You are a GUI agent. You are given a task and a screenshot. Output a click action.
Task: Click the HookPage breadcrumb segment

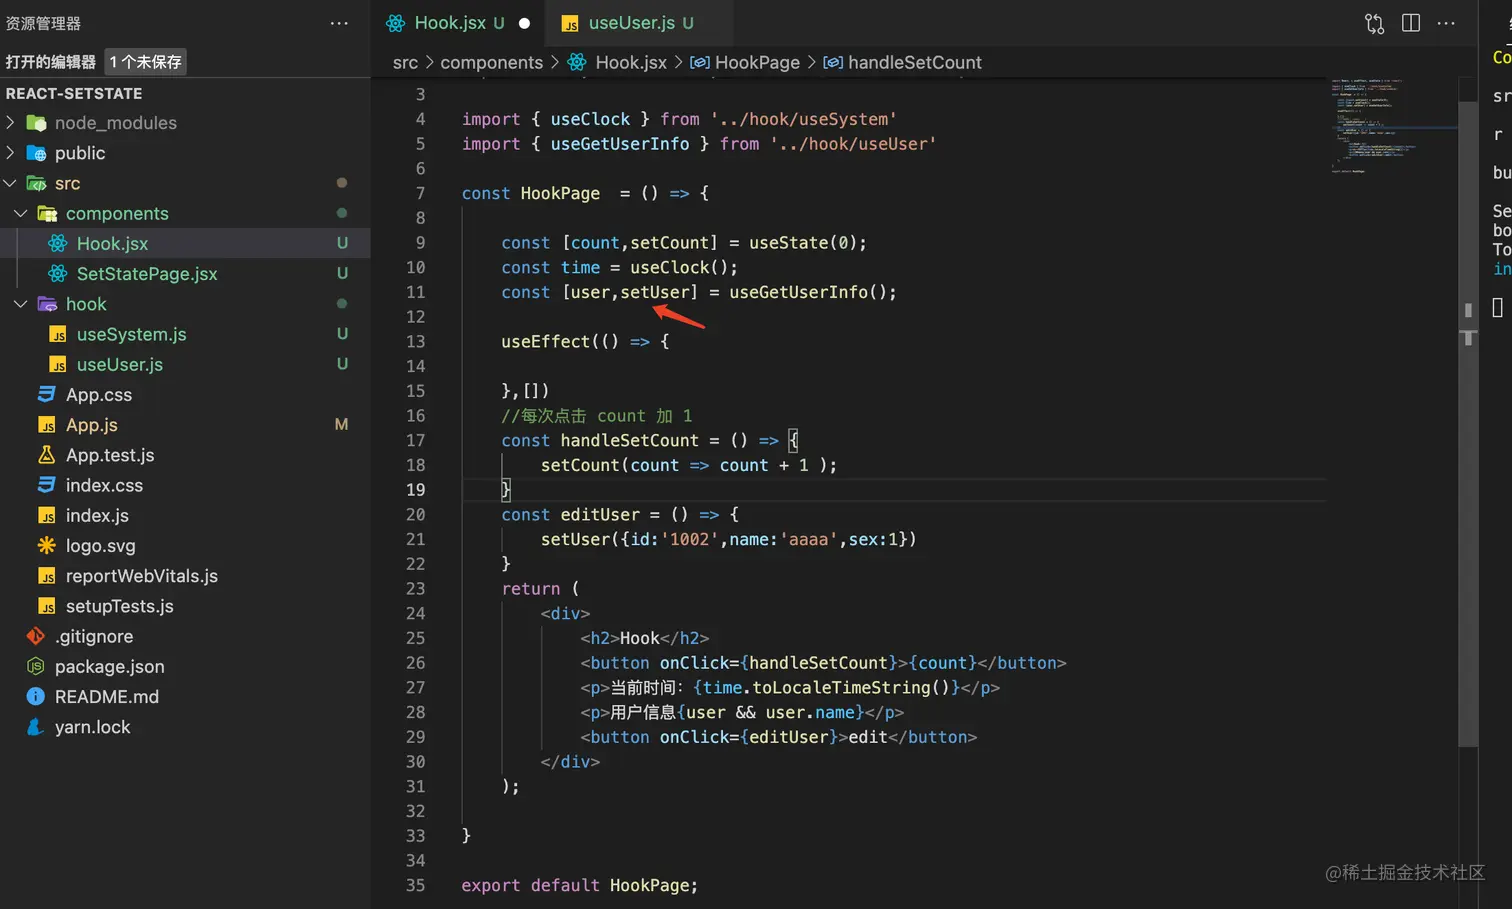[757, 62]
